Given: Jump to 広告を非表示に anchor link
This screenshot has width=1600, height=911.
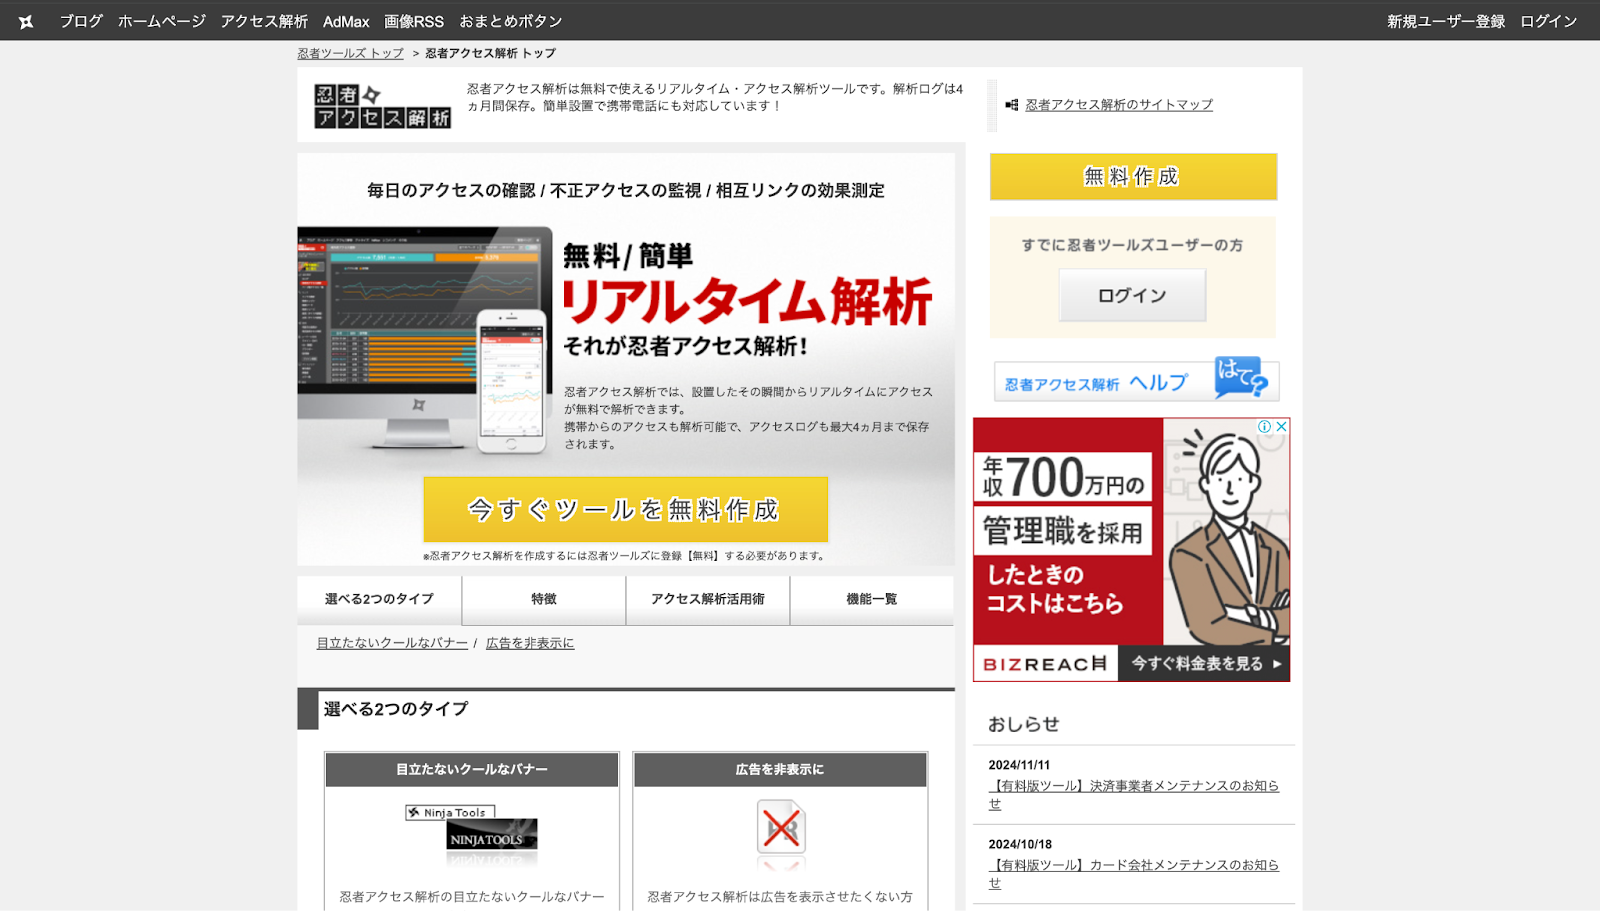Looking at the screenshot, I should [x=530, y=643].
